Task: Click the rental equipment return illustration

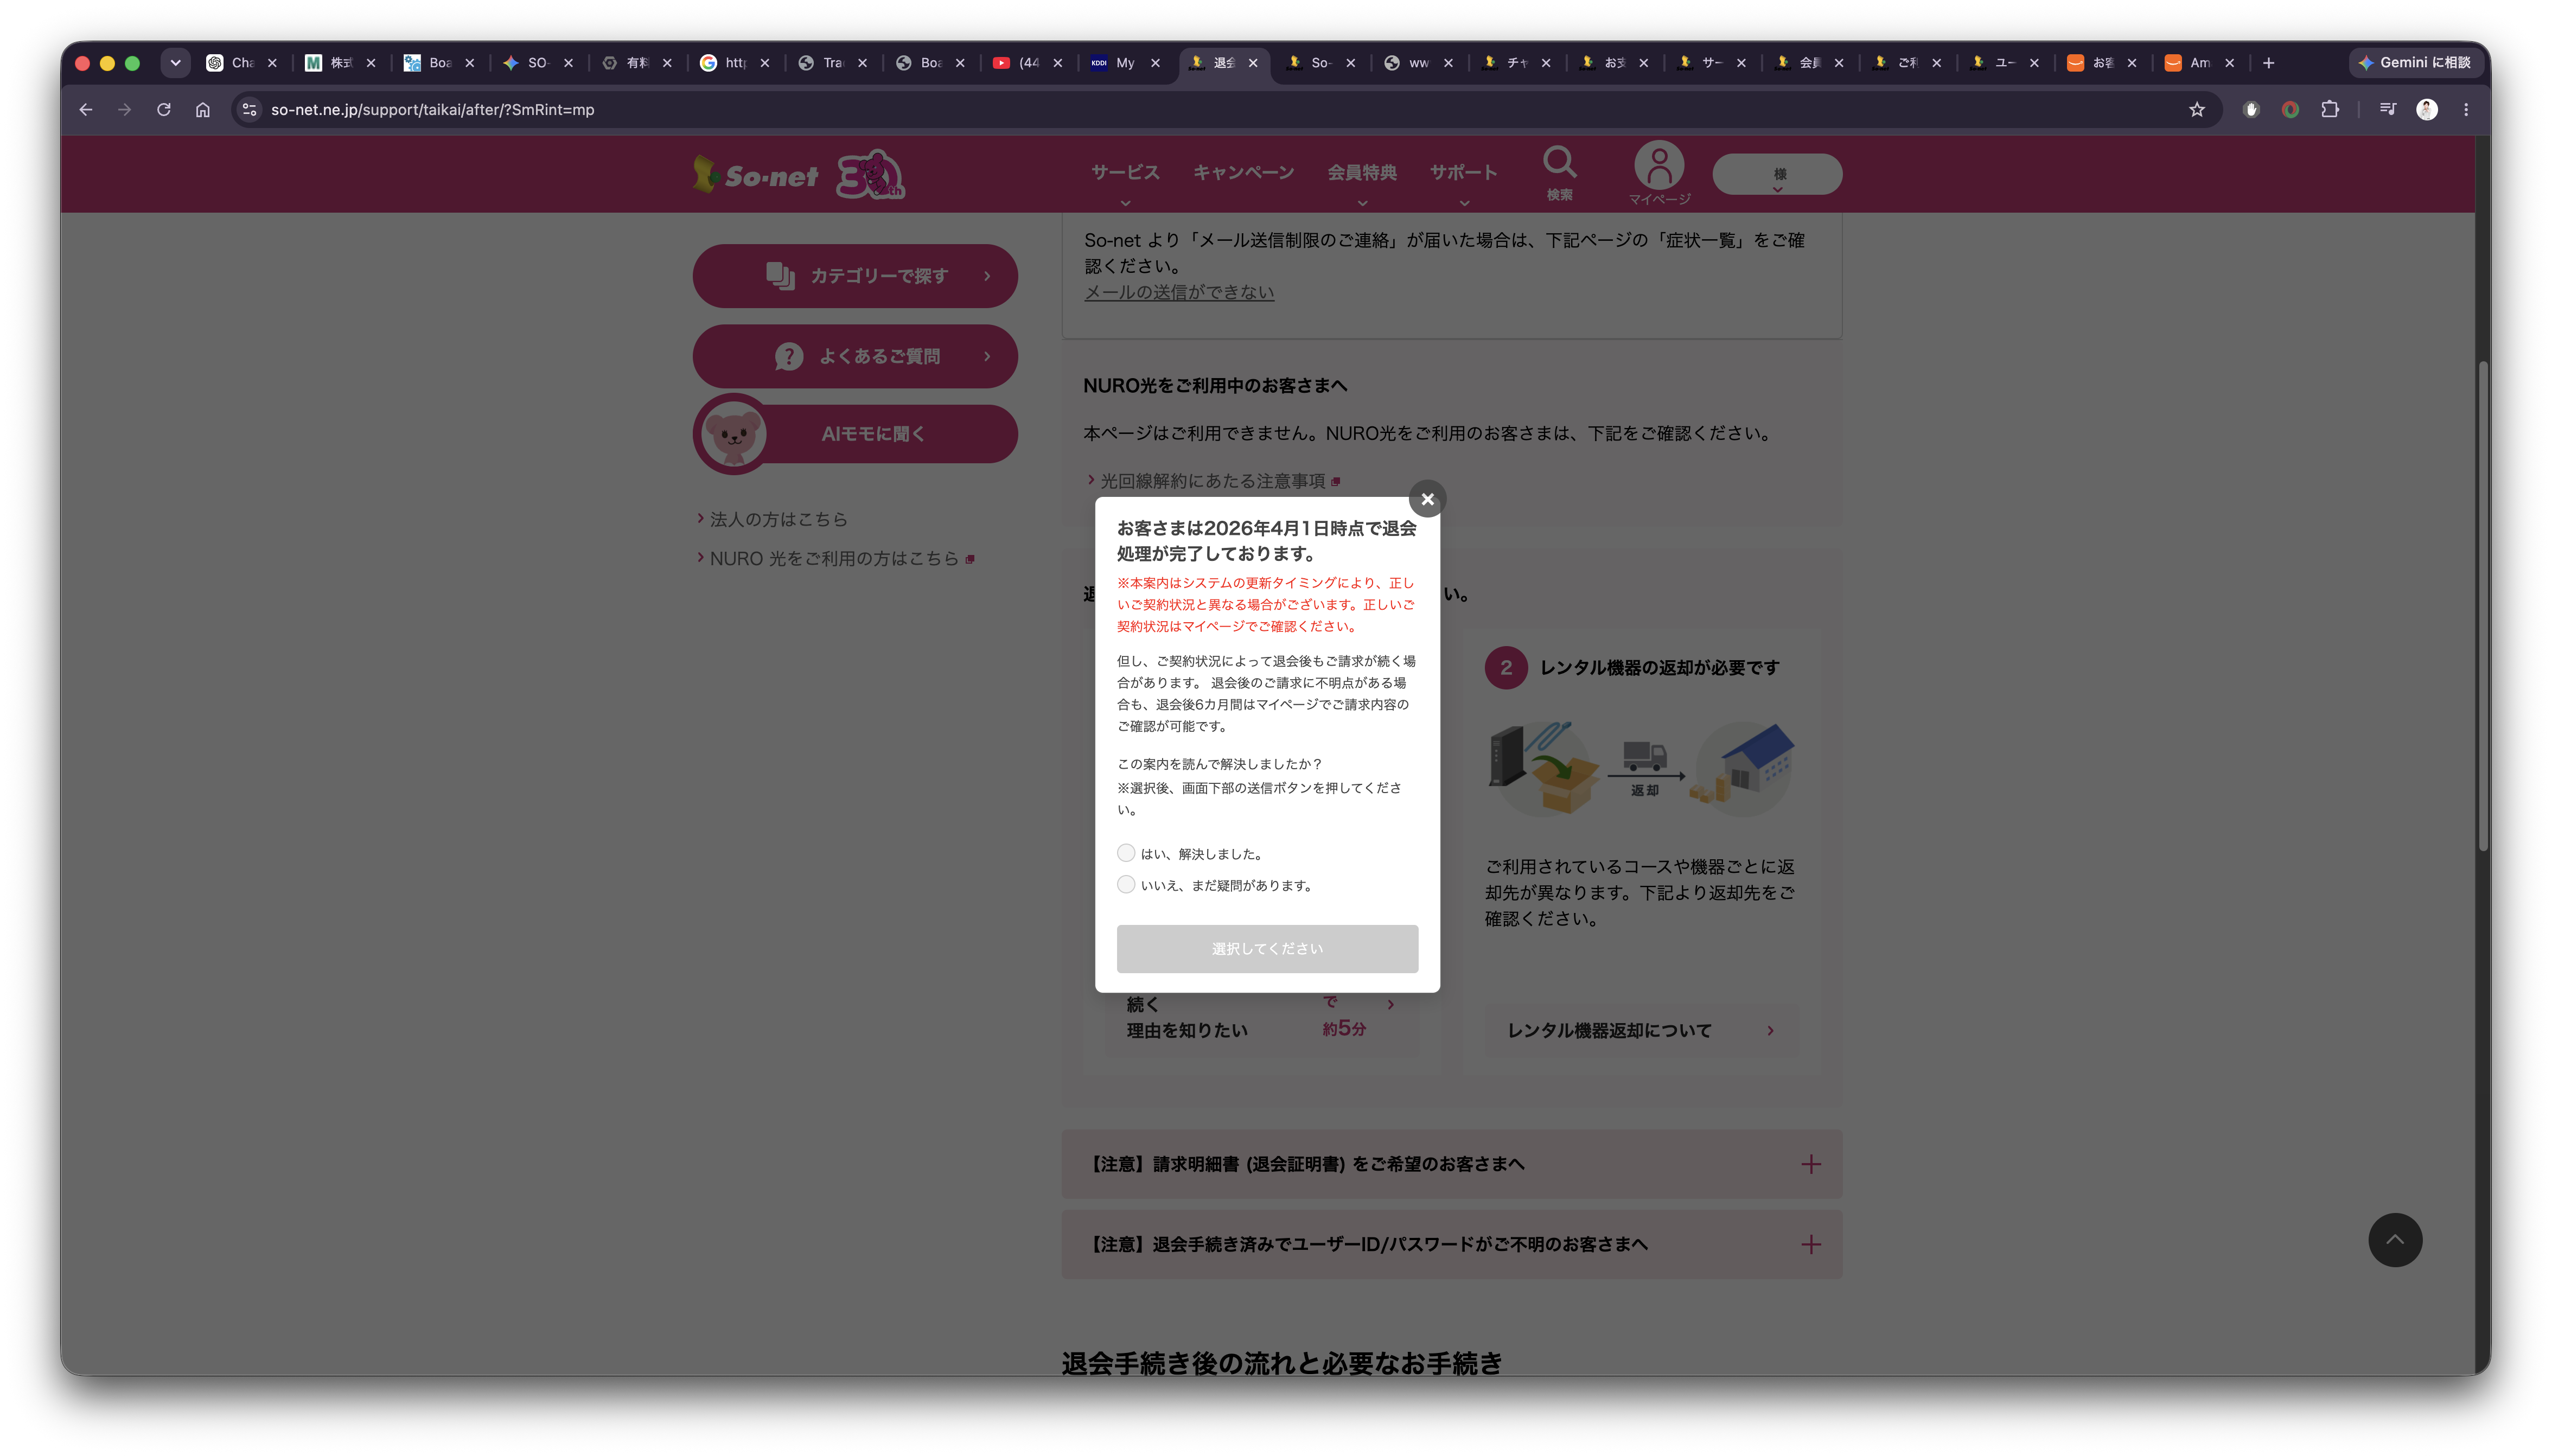Action: [x=1641, y=768]
